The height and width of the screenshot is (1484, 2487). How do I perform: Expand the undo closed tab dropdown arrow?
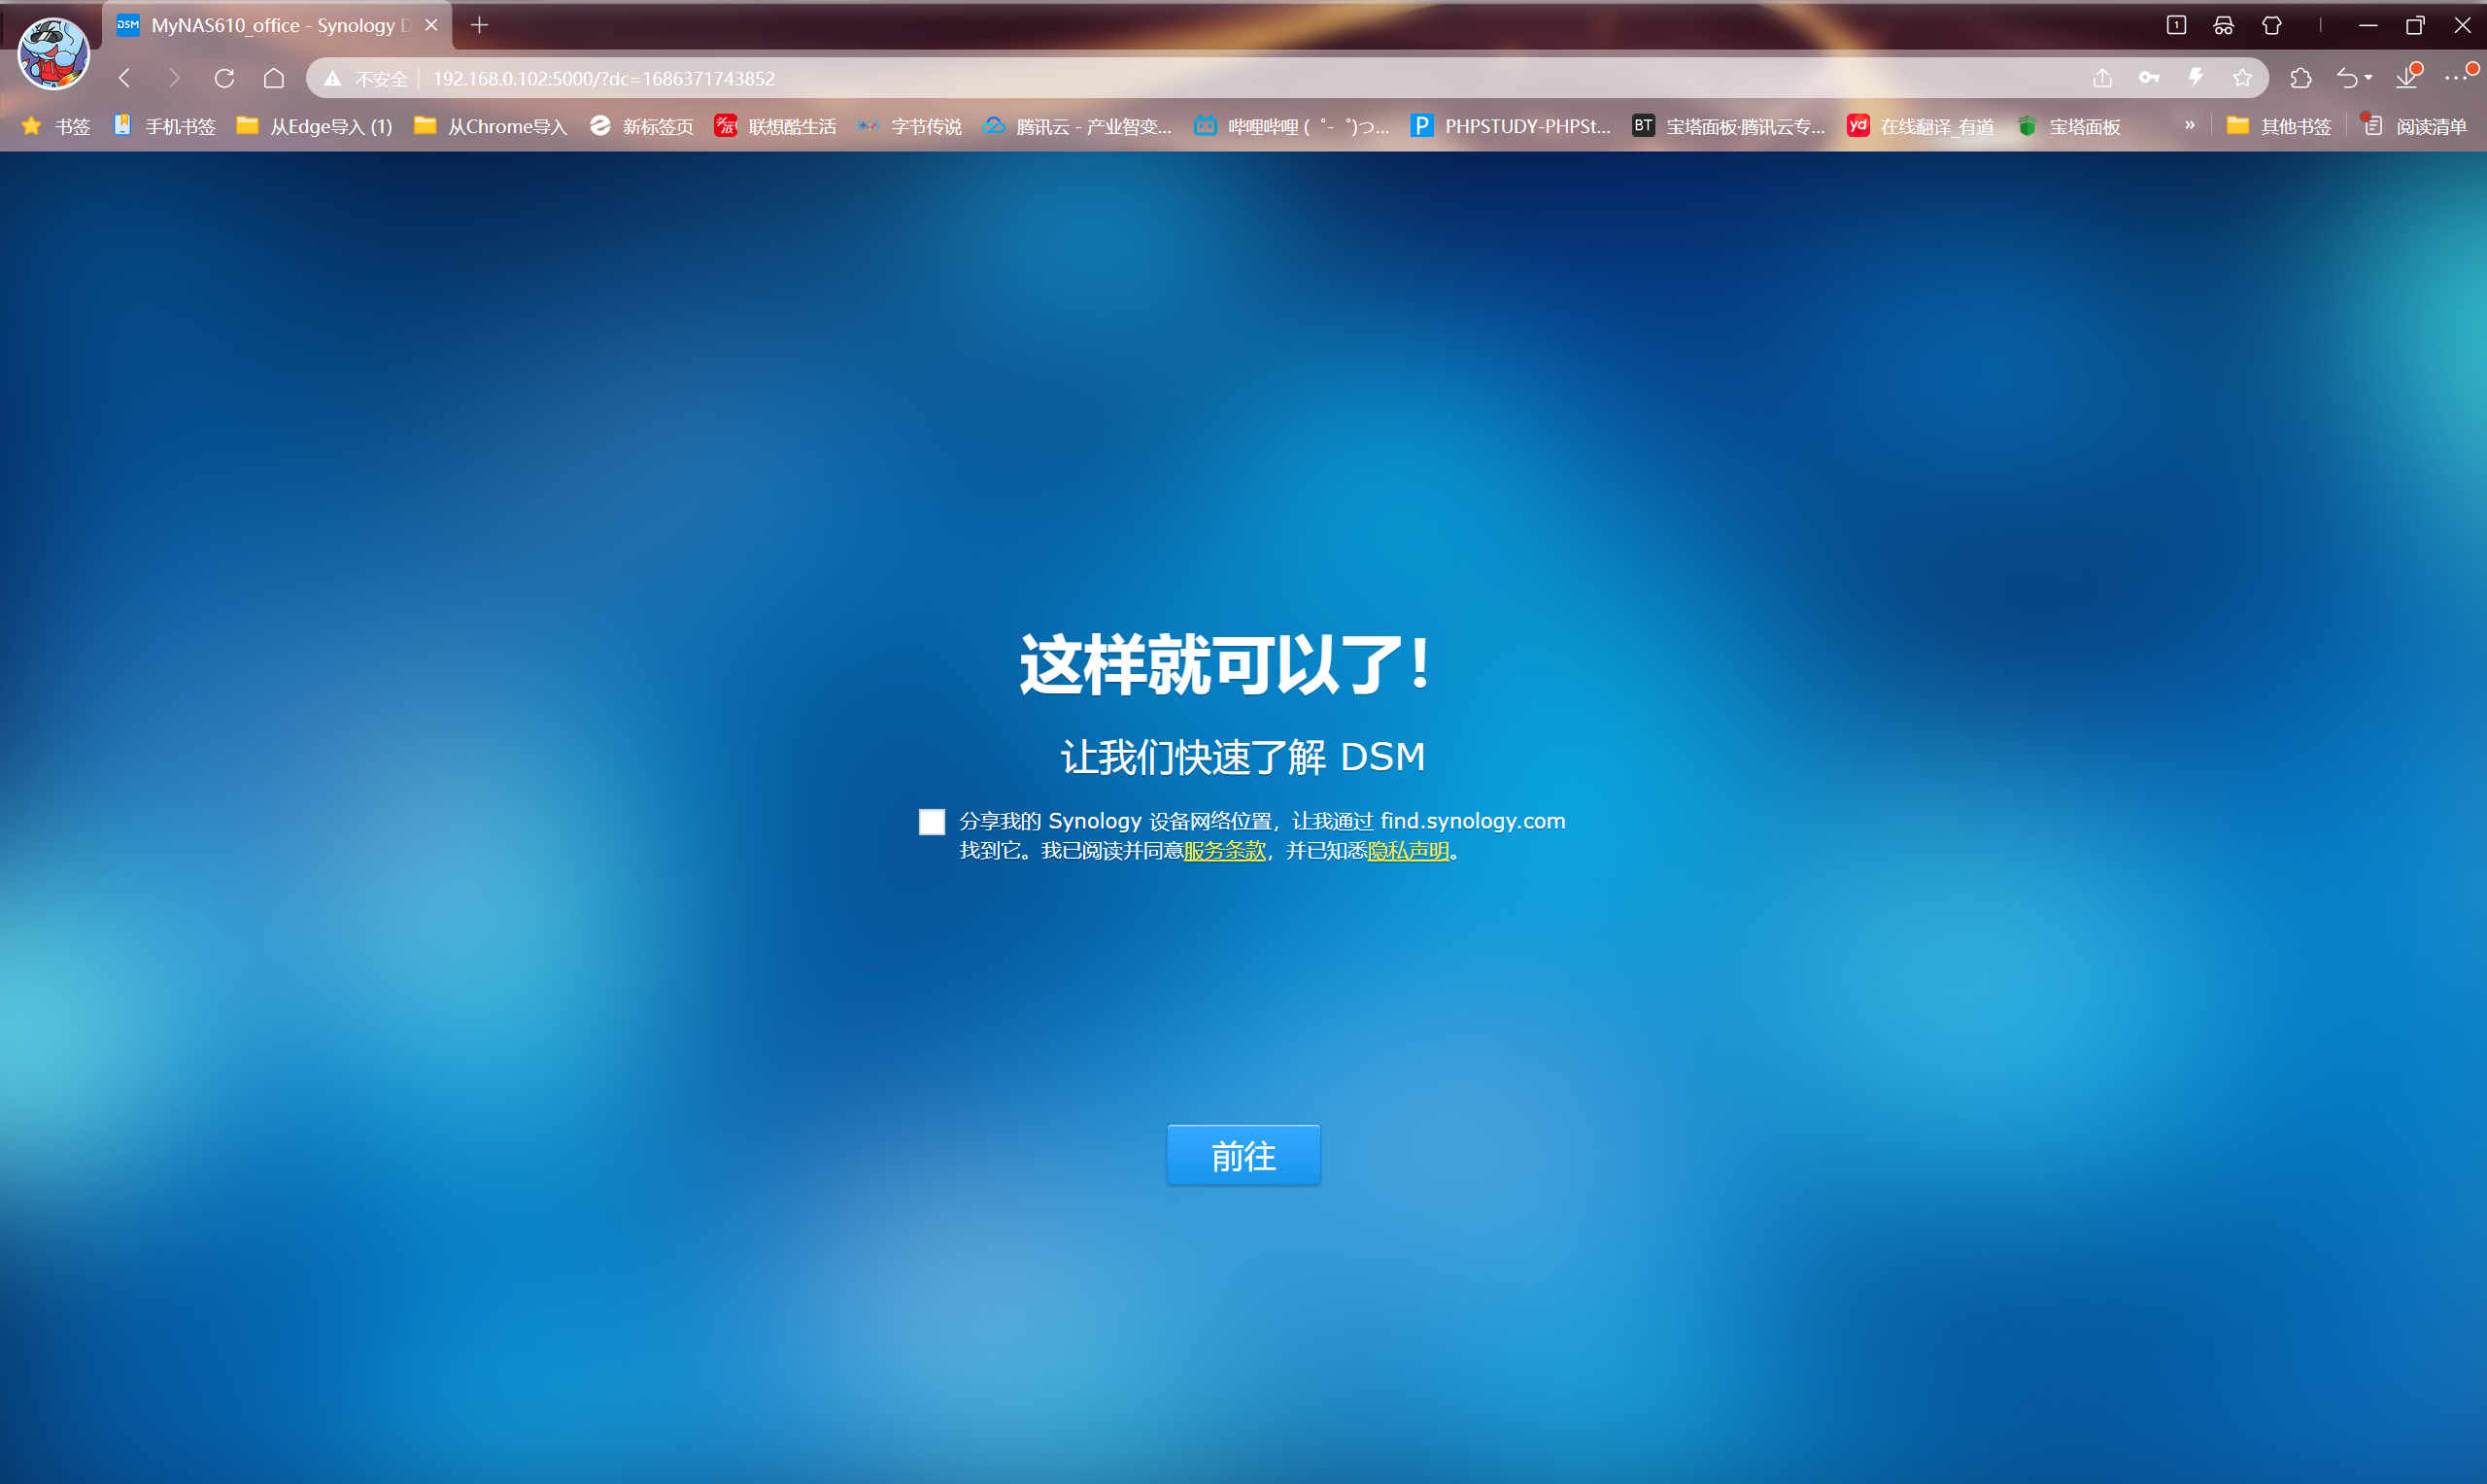2368,78
